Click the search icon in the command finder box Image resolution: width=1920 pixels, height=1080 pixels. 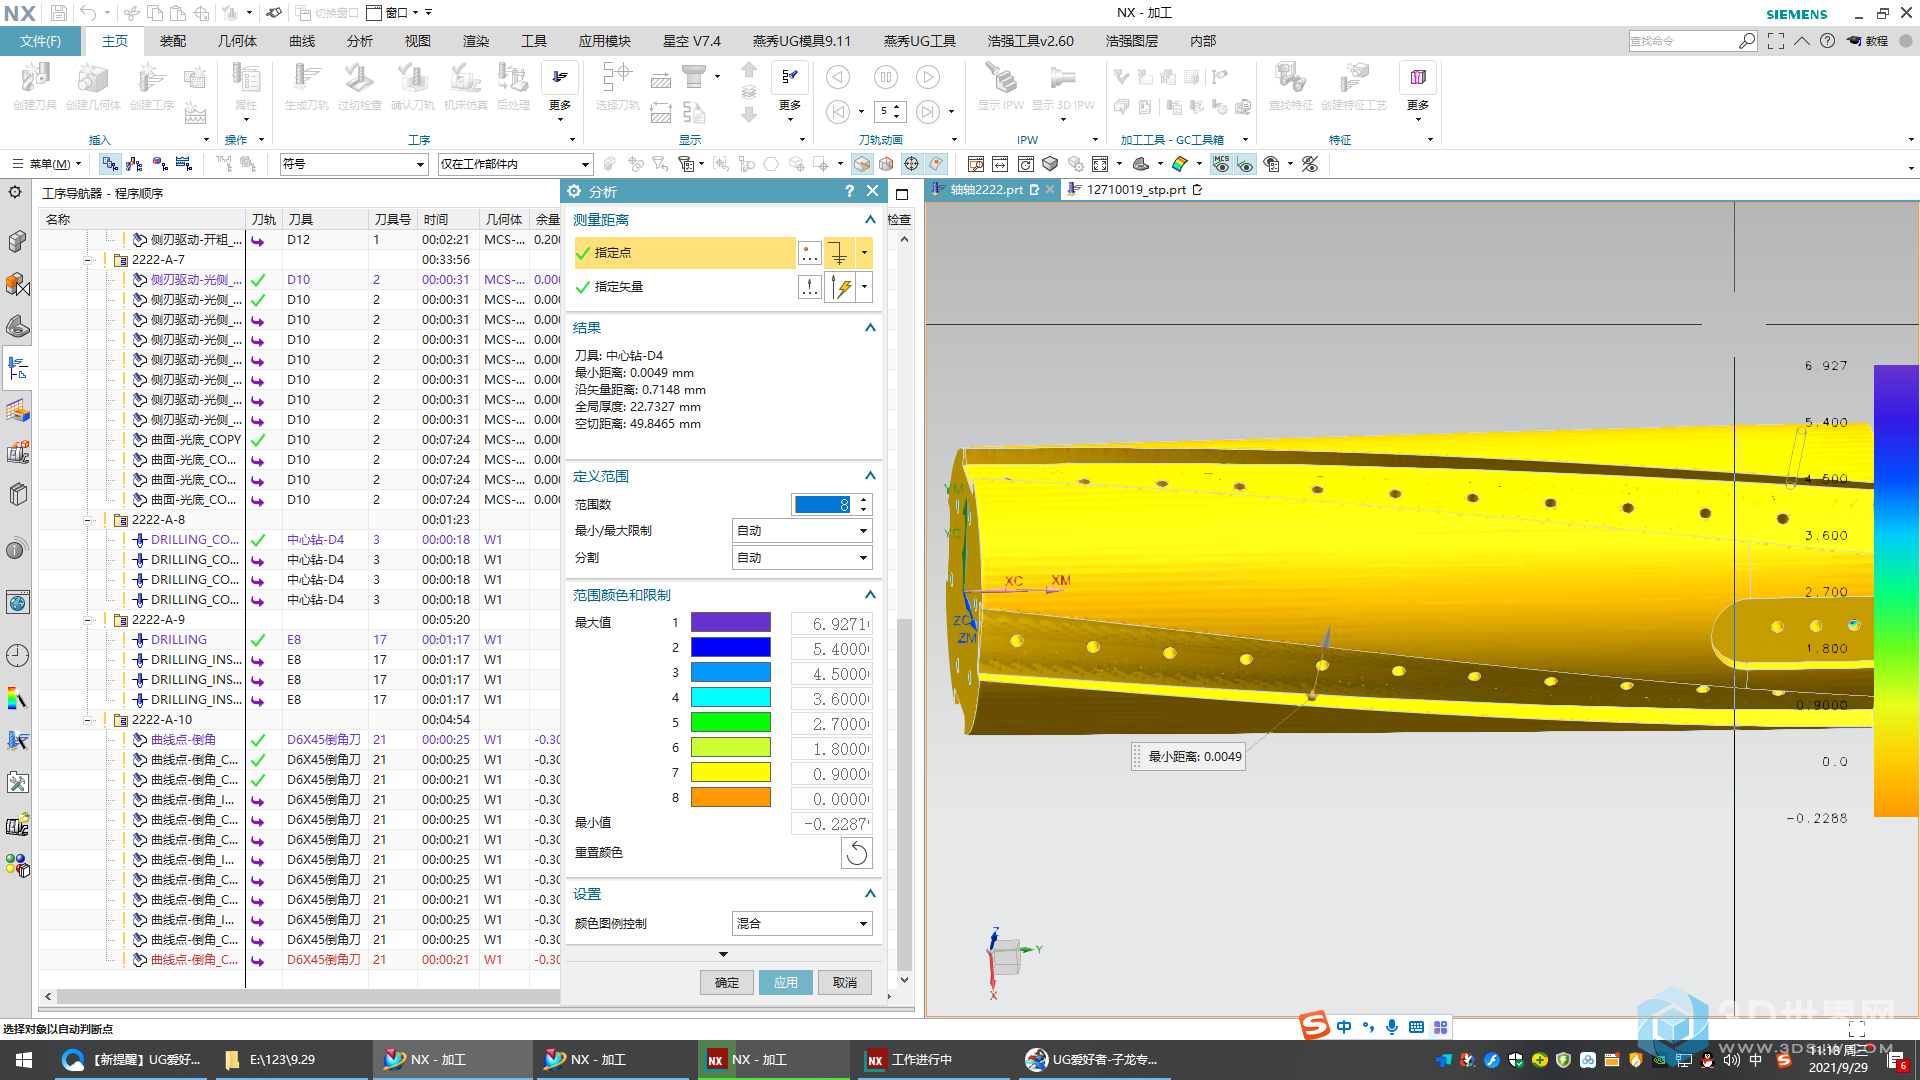click(x=1746, y=41)
